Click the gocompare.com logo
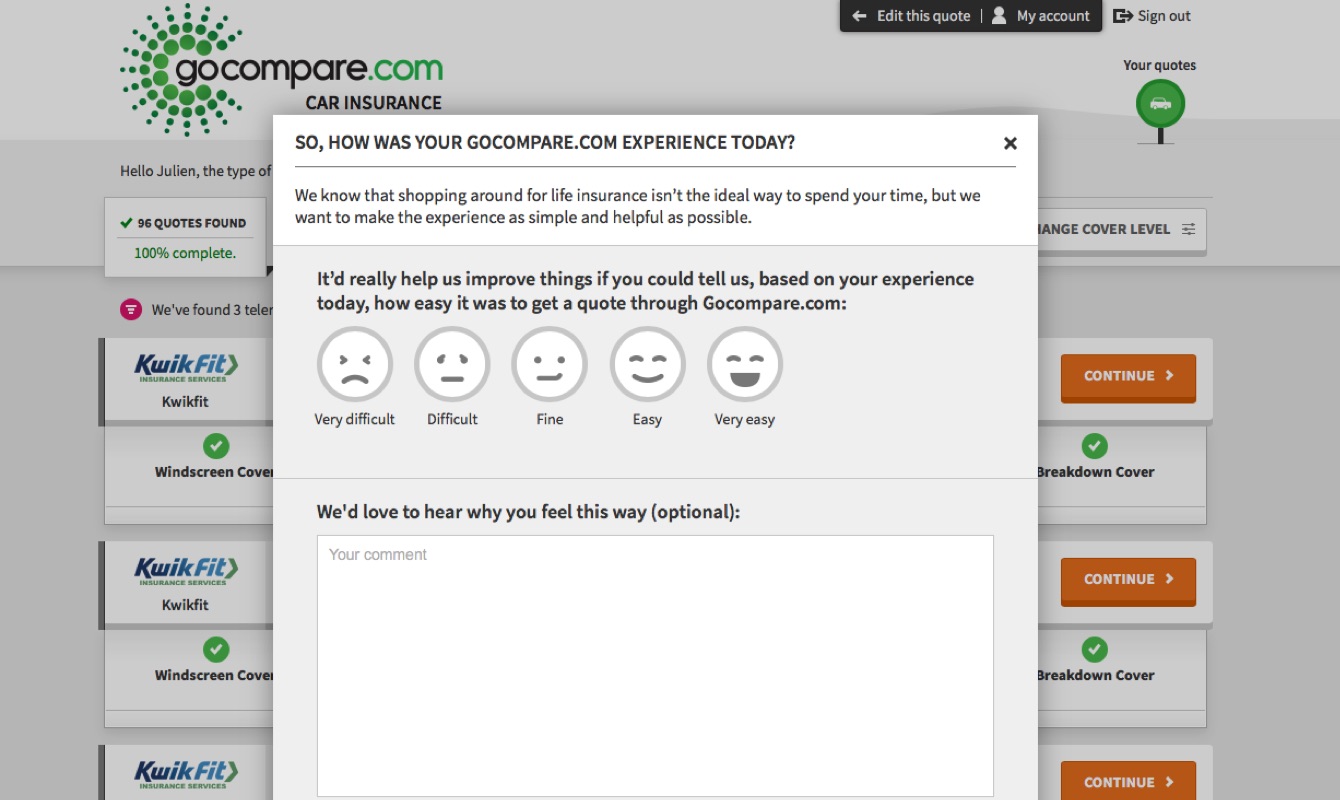Viewport: 1340px width, 800px height. [x=281, y=70]
